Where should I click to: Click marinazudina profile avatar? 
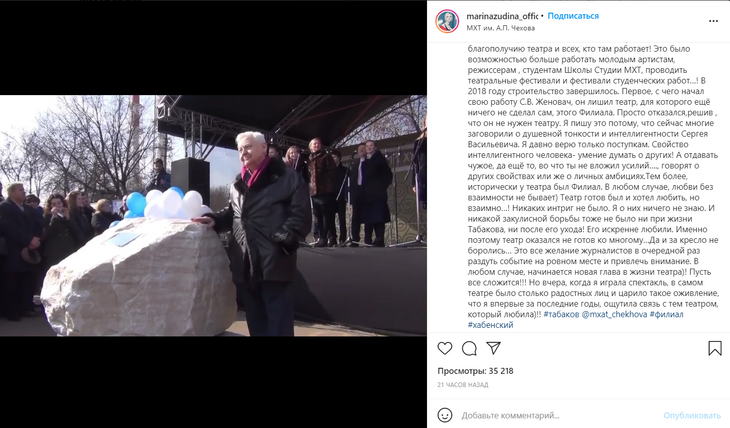pos(447,21)
